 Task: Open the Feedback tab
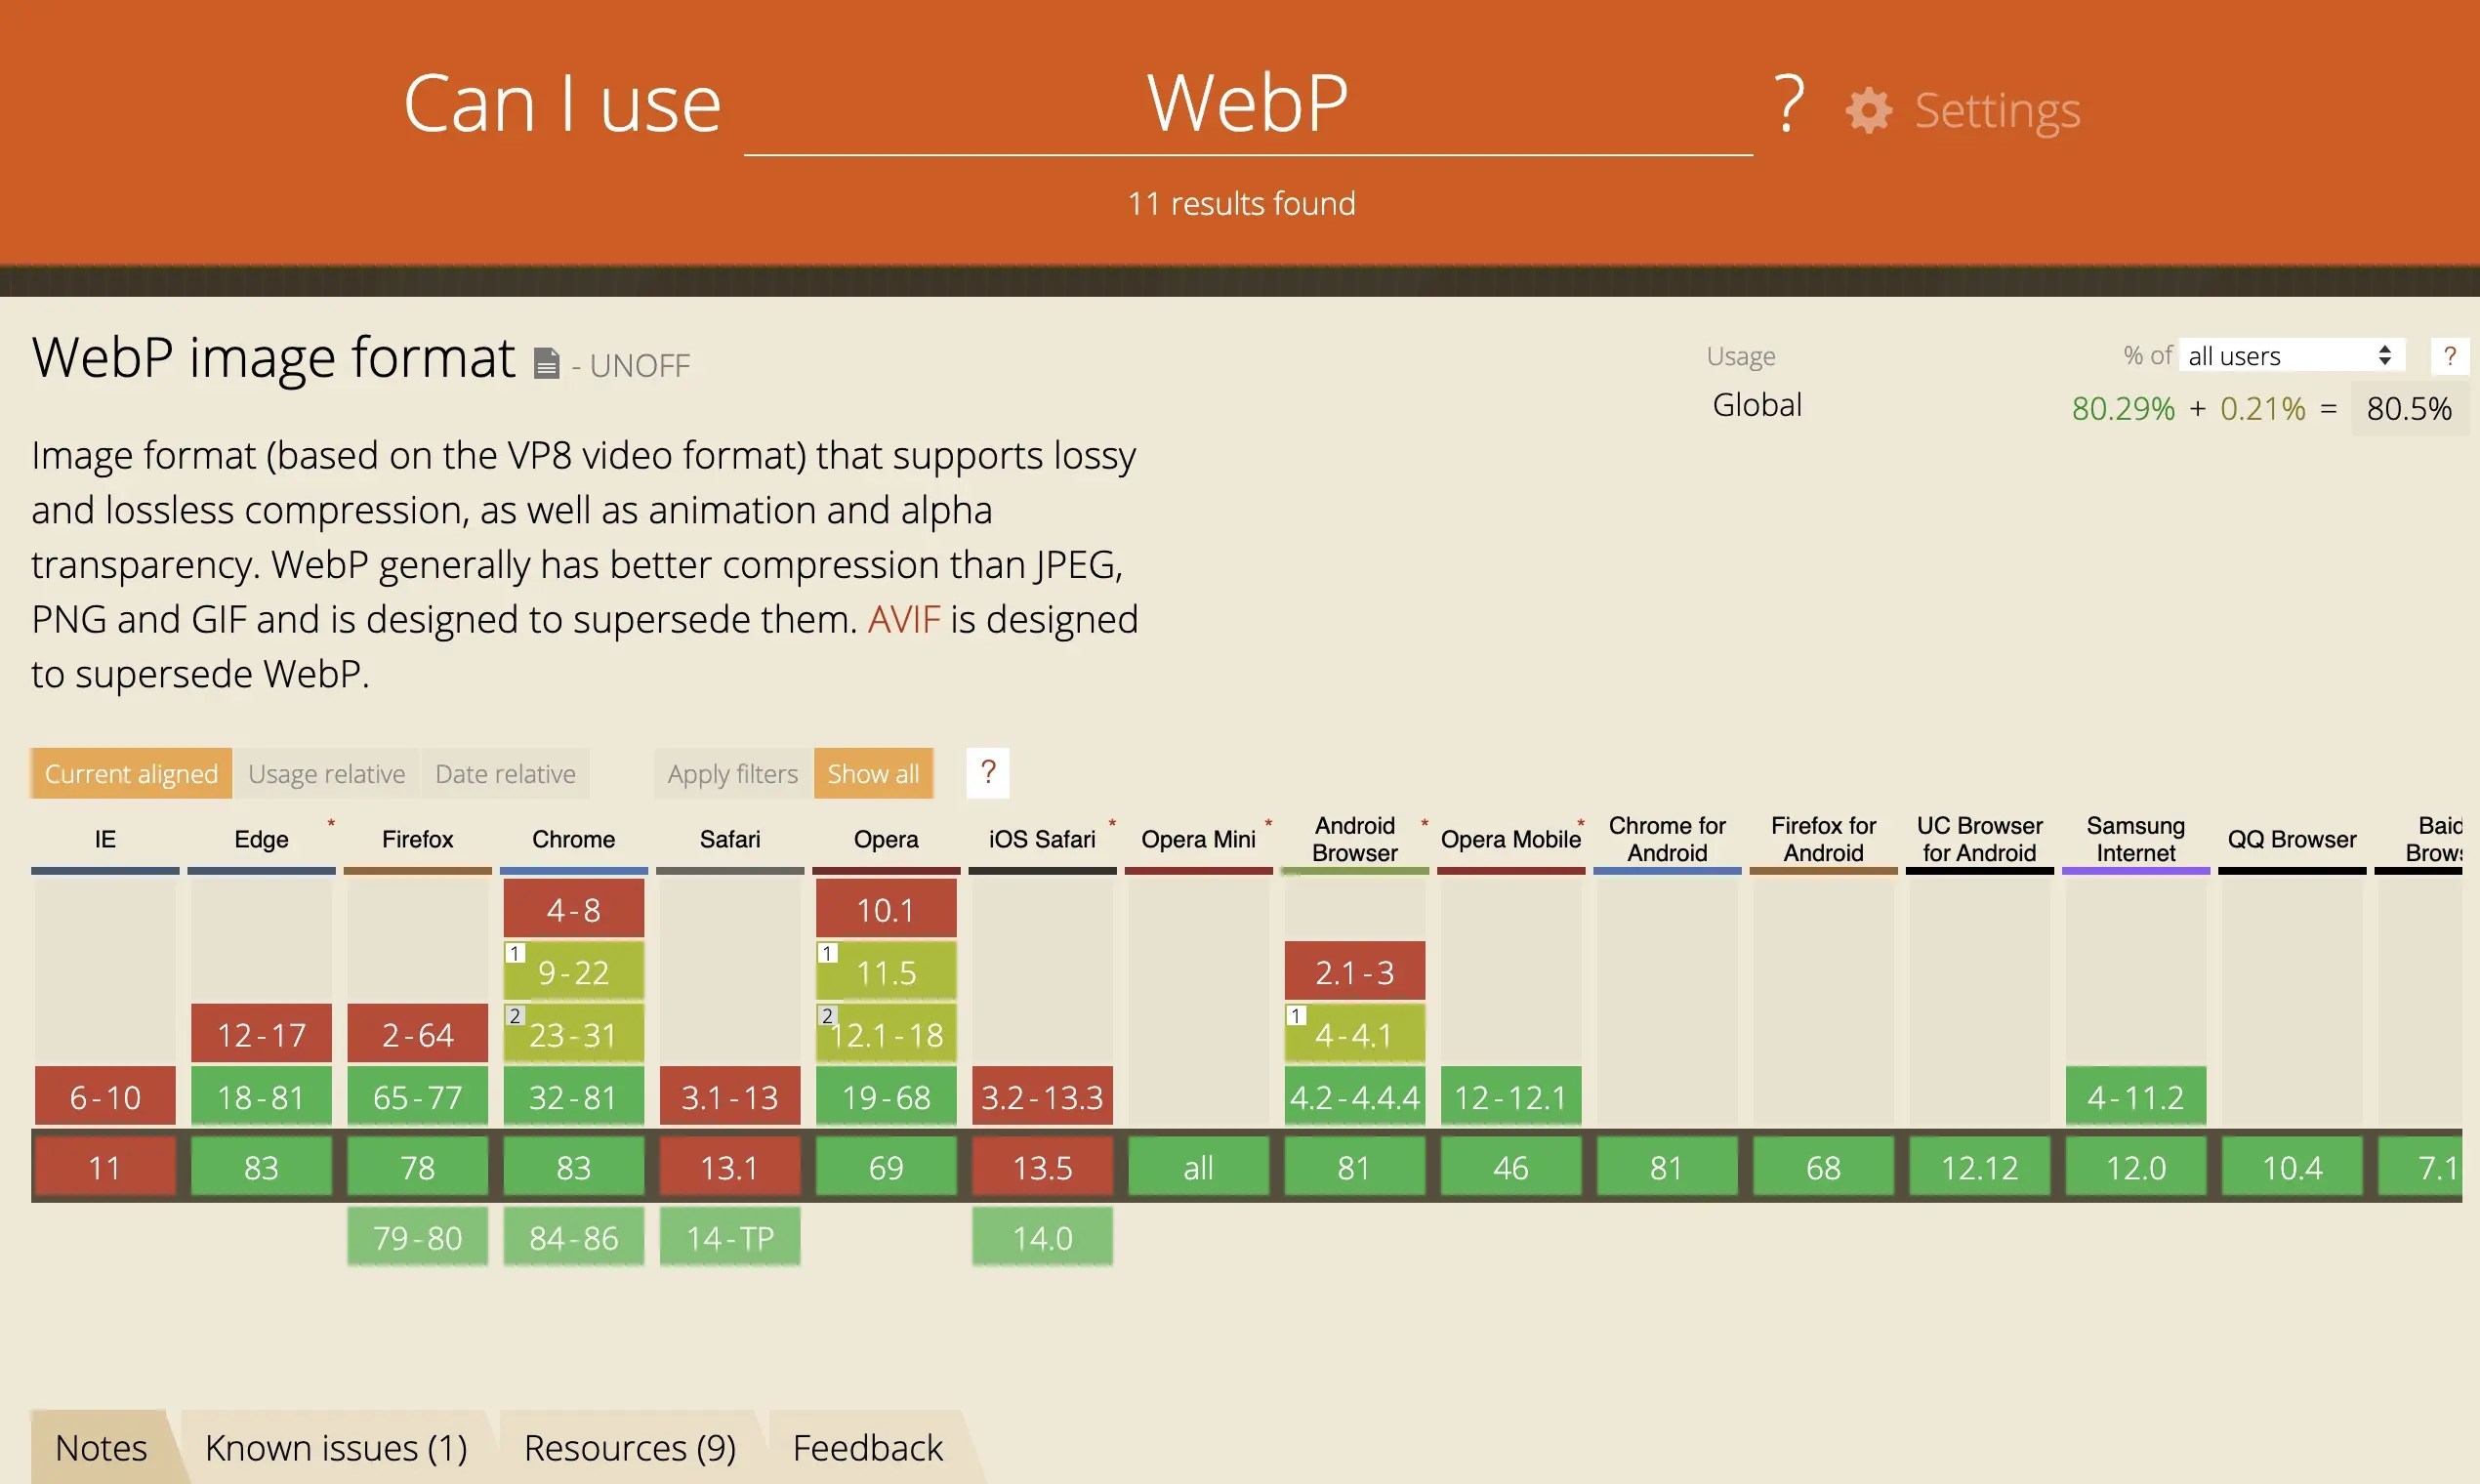click(x=868, y=1447)
